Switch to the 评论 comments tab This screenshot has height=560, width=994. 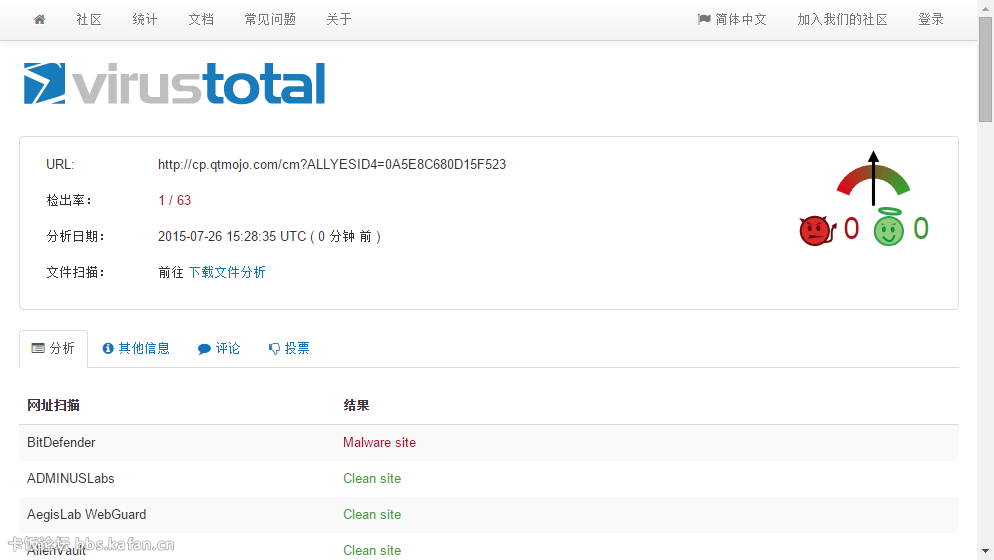tap(219, 349)
